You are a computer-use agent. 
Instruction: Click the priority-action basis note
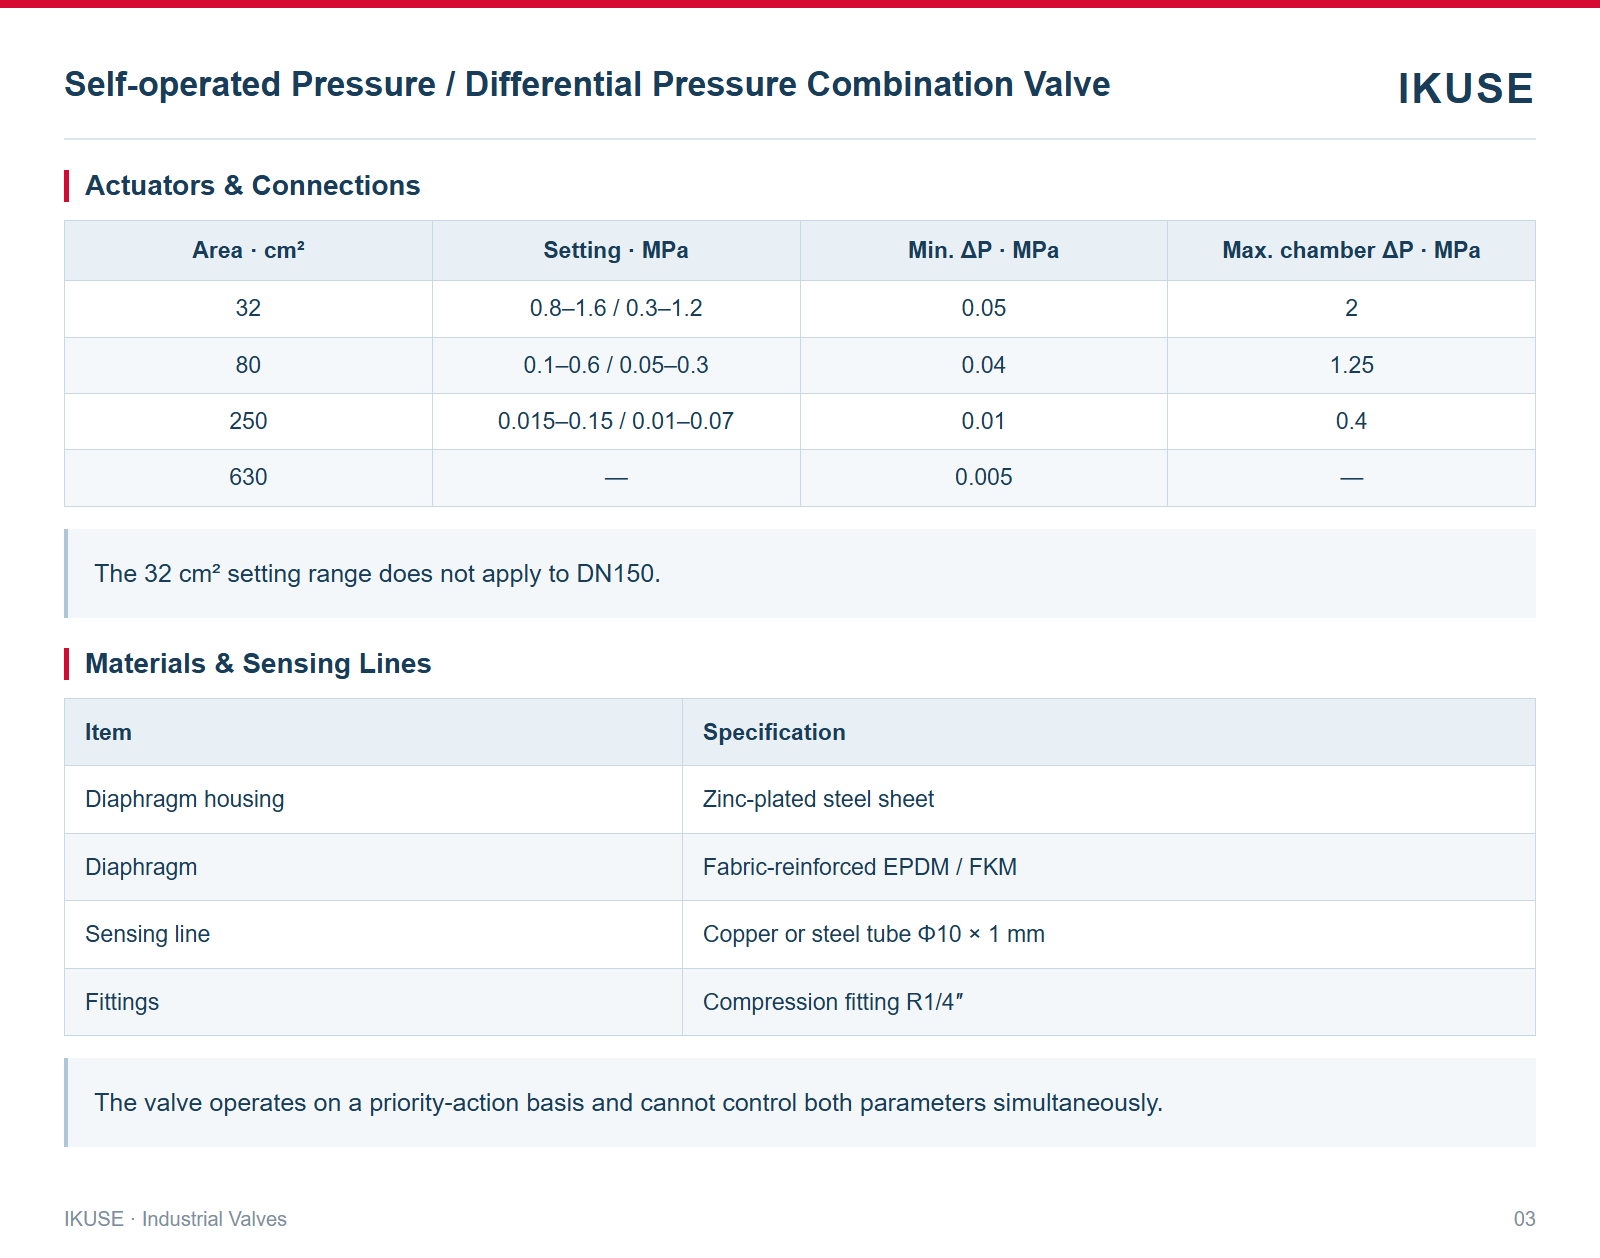(x=800, y=1102)
